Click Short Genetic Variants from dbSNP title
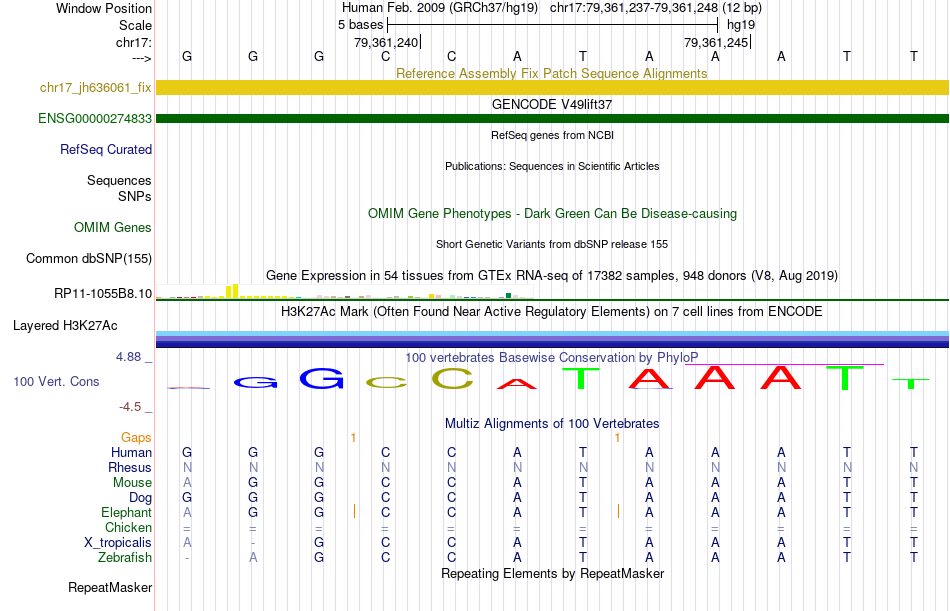The height and width of the screenshot is (611, 950). pyautogui.click(x=552, y=245)
